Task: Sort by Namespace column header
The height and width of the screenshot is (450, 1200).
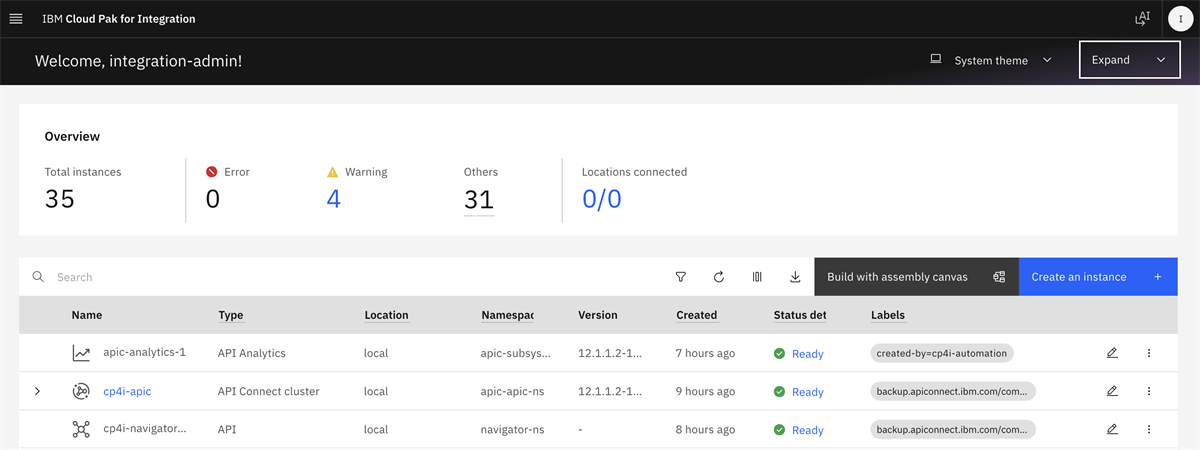Action: tap(507, 315)
